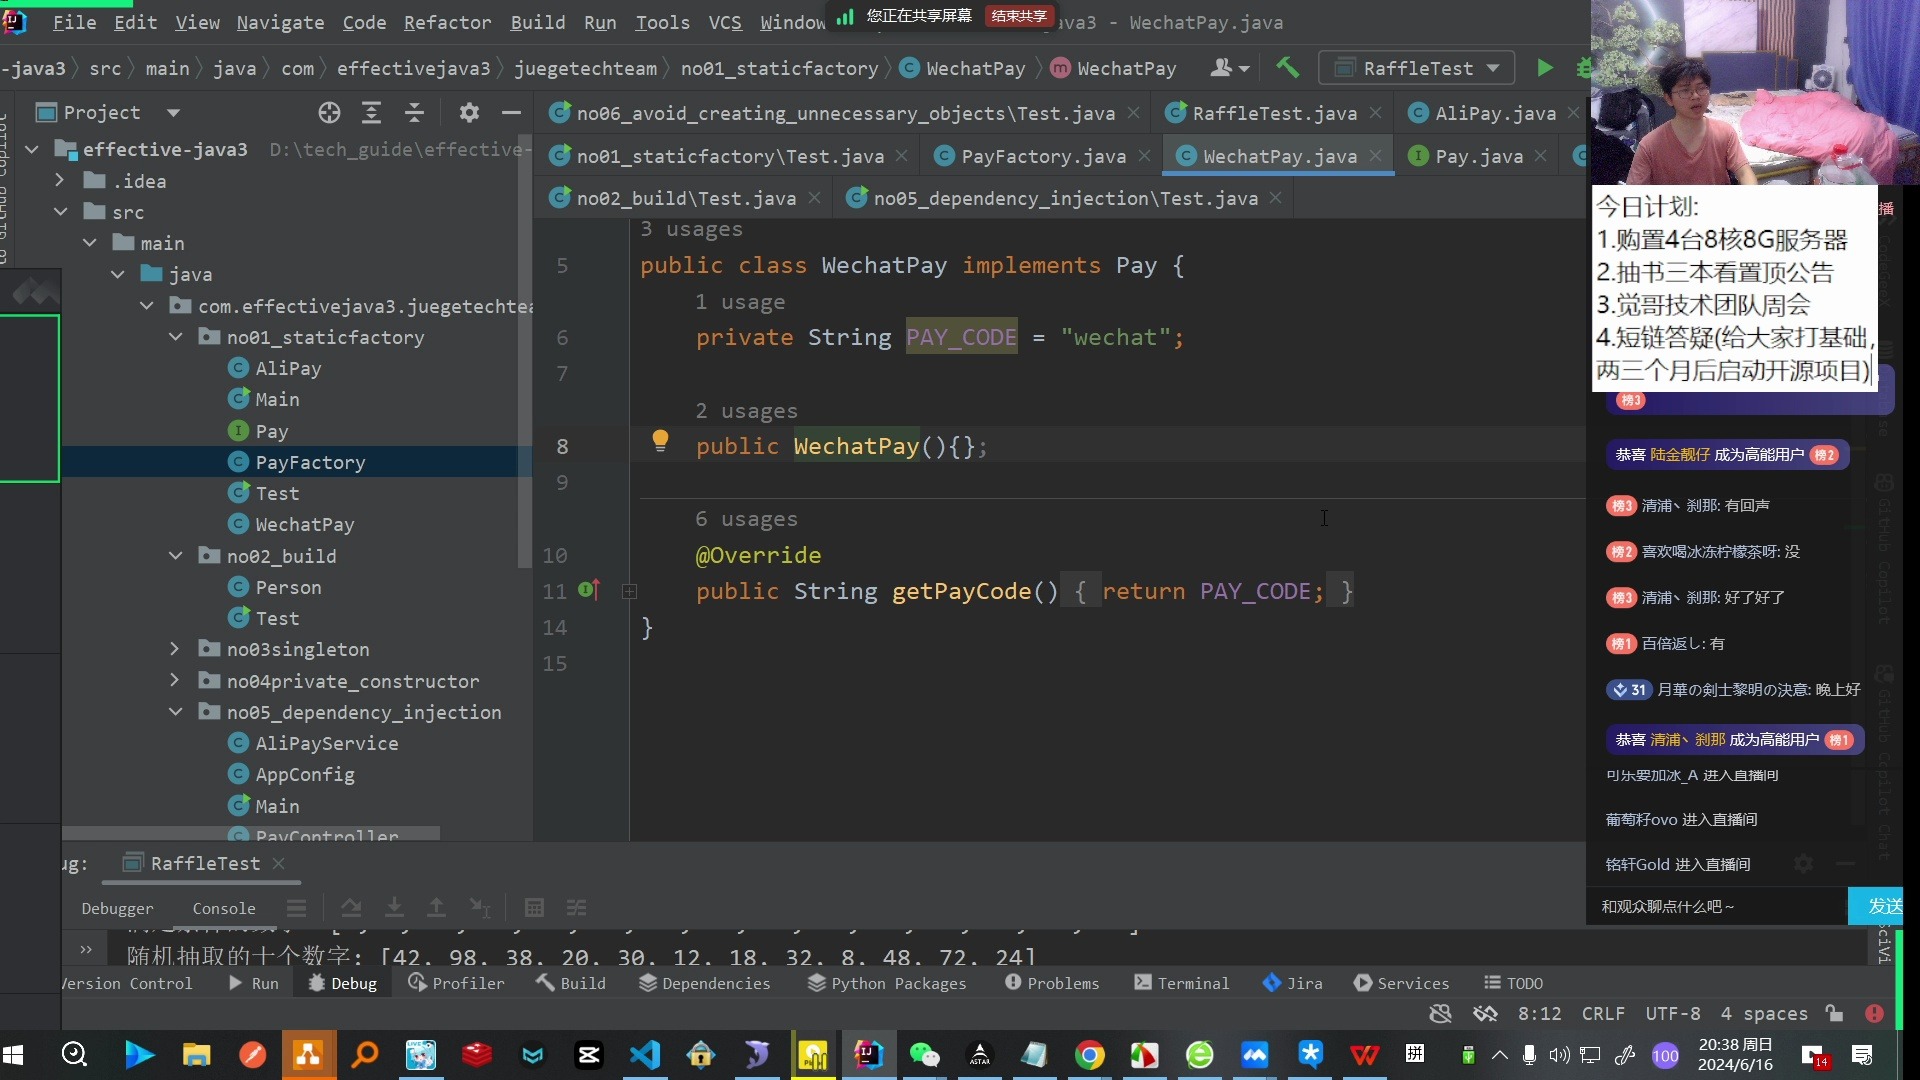Viewport: 1920px width, 1080px height.
Task: Open Visual Studio Code from taskbar
Action: click(645, 1055)
